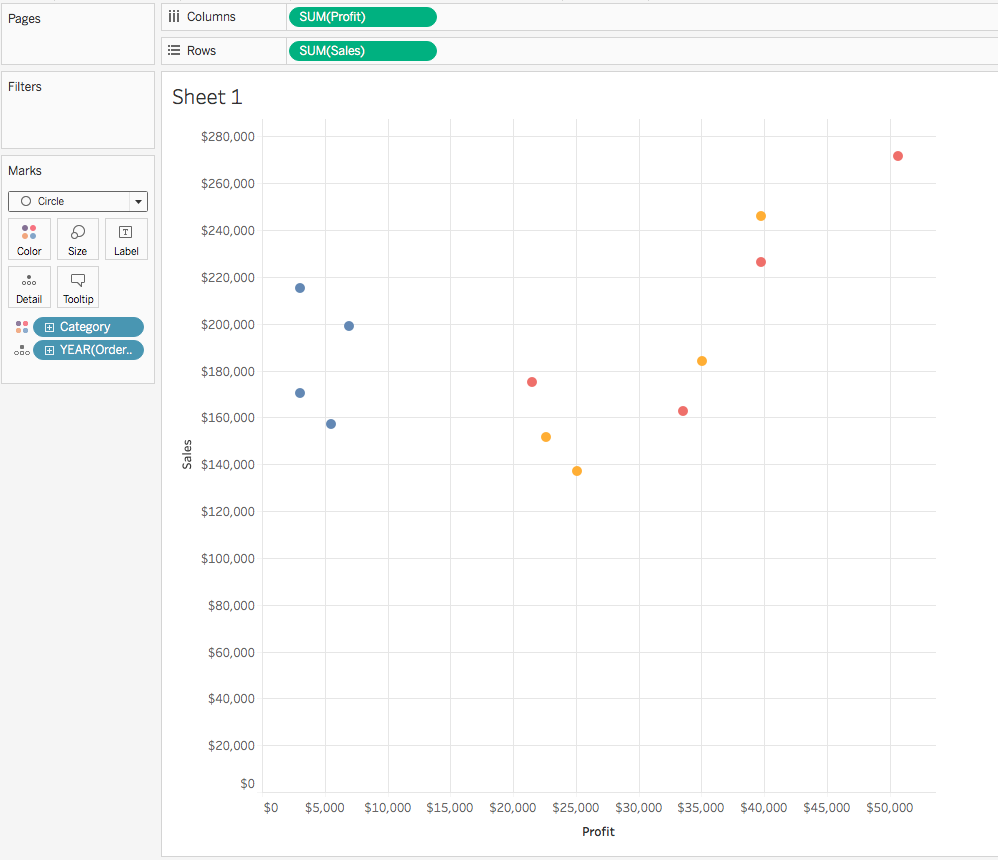Expand the Category pill plus icon
This screenshot has width=998, height=860.
48,326
